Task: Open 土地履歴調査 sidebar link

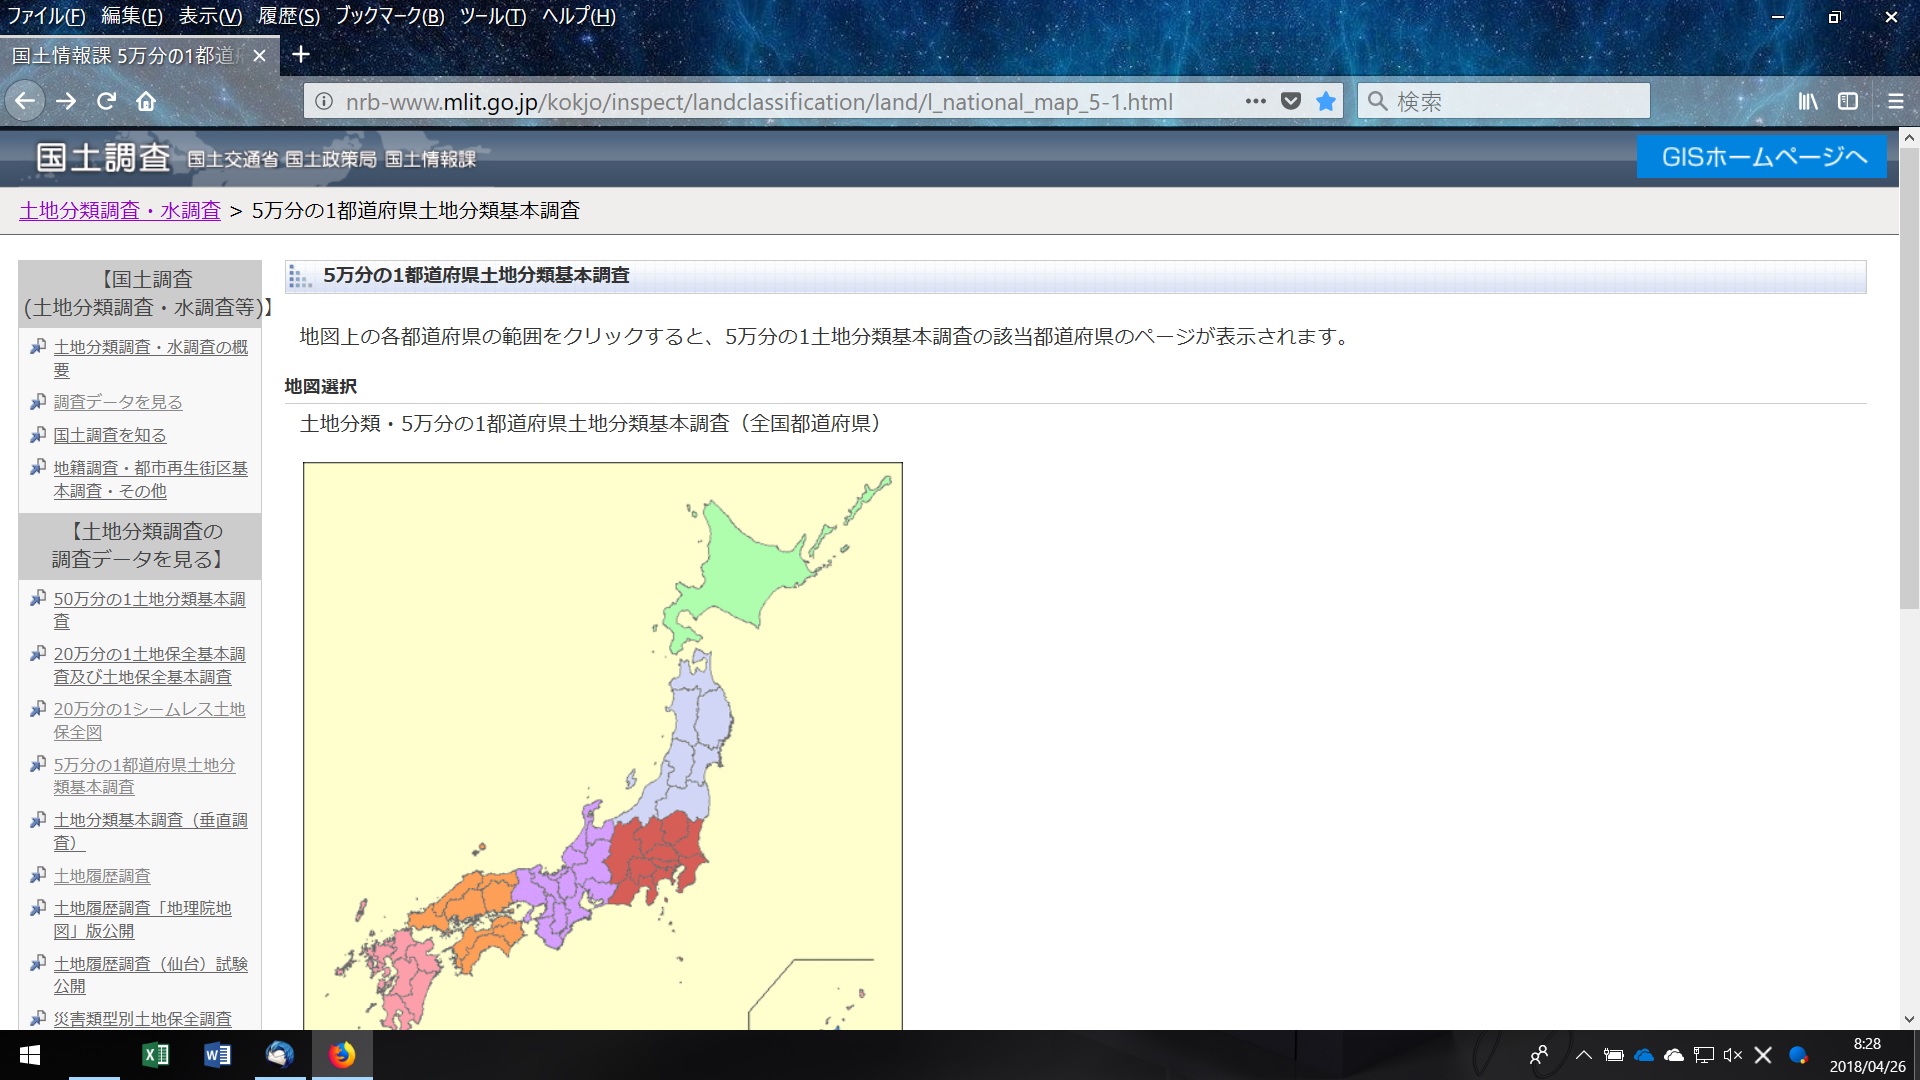Action: coord(102,876)
